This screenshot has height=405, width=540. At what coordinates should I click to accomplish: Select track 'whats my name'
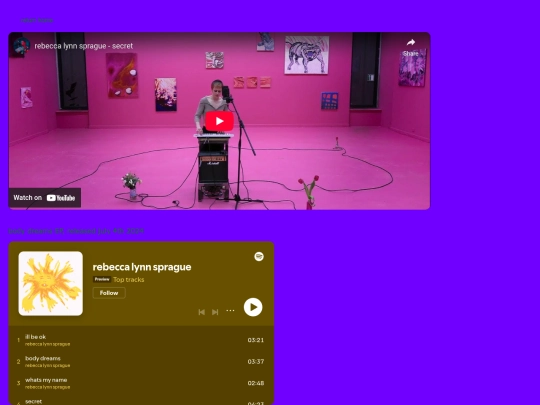click(141, 383)
